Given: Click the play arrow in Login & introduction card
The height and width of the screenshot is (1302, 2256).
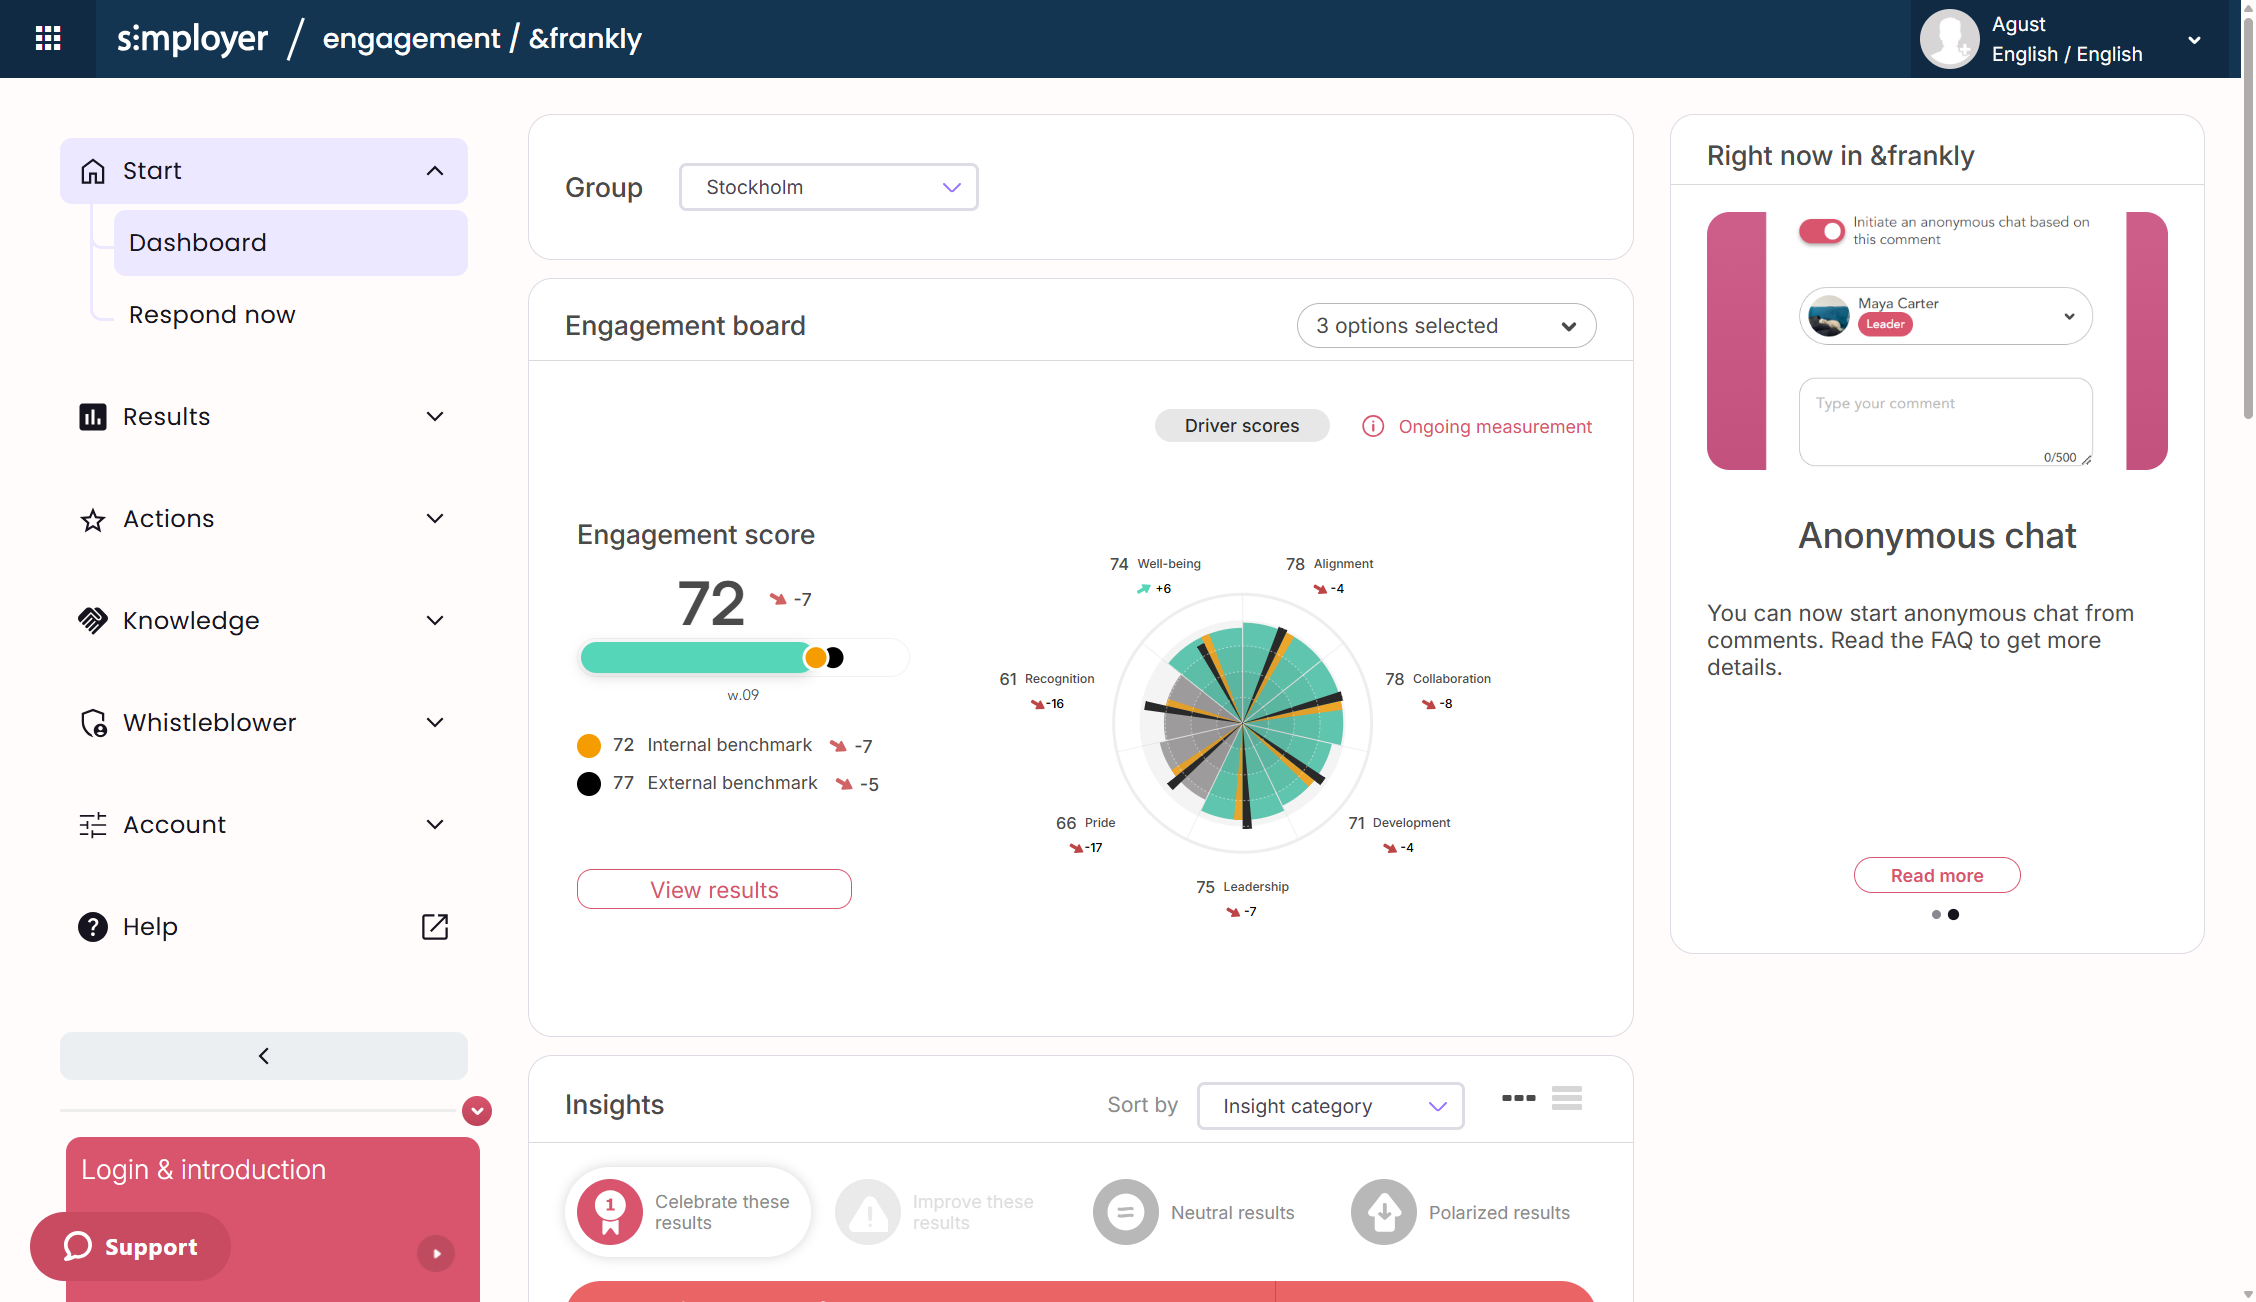Looking at the screenshot, I should point(436,1253).
